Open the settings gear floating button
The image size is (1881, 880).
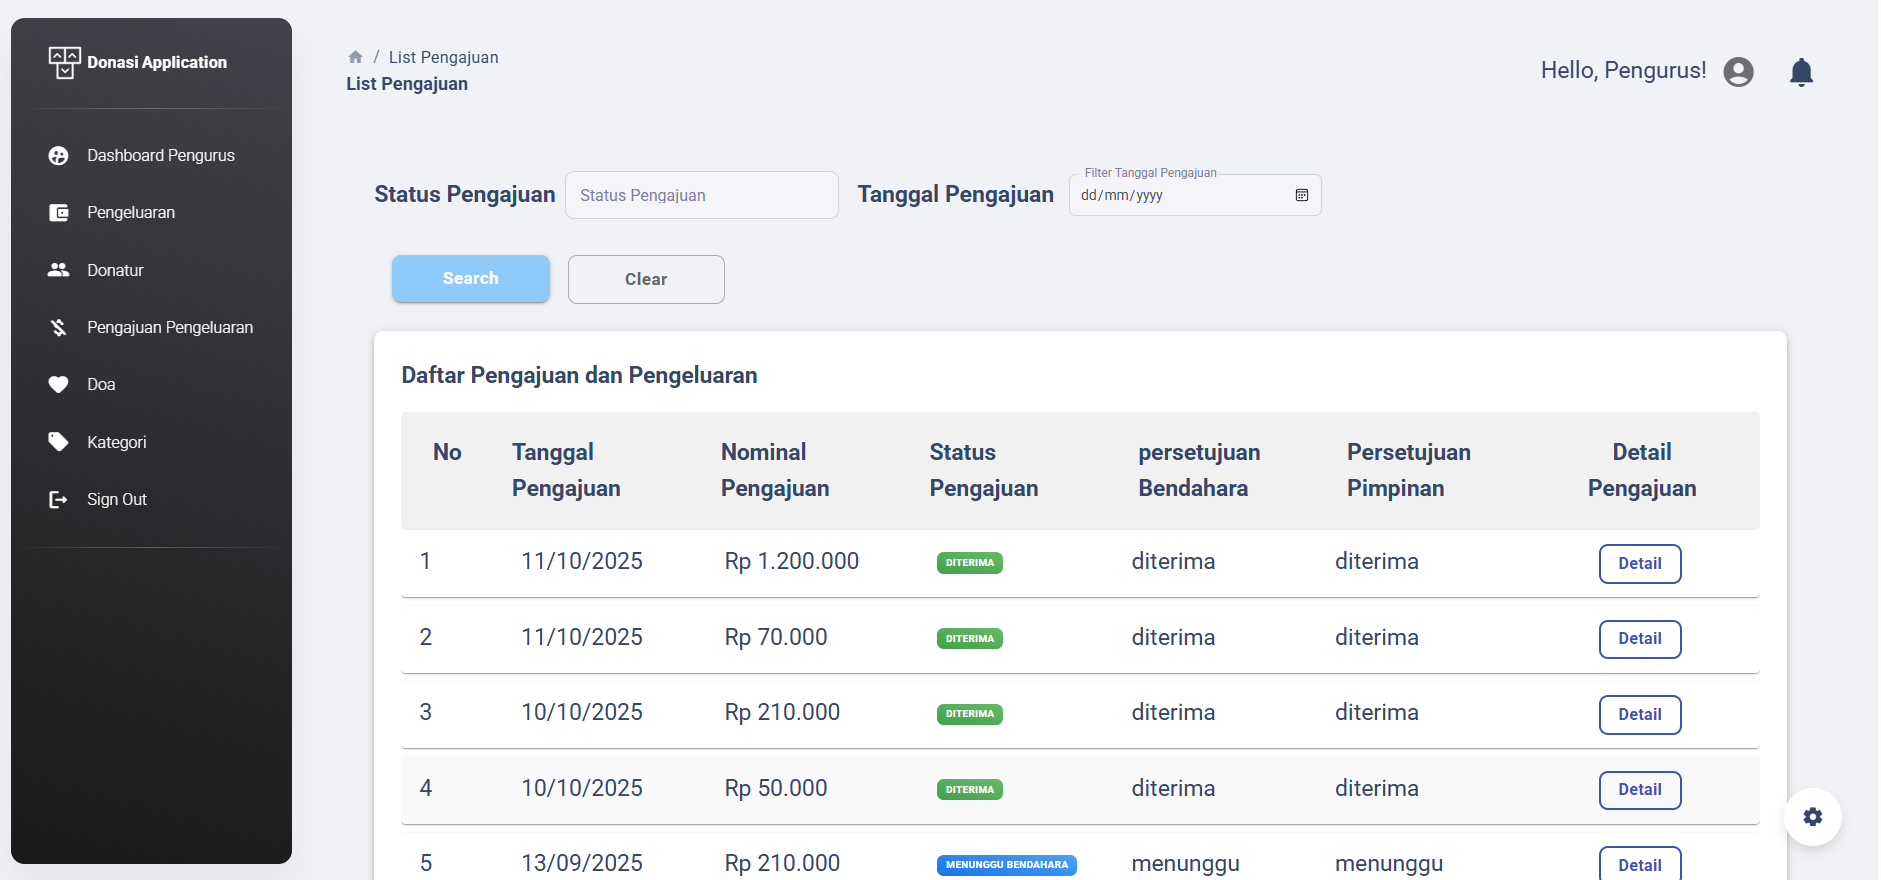point(1812,817)
